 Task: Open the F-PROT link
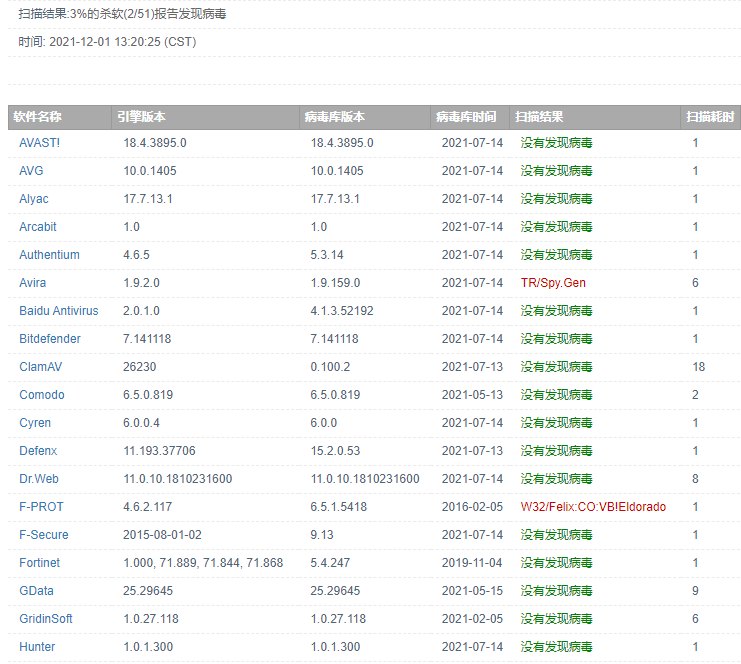pos(41,507)
